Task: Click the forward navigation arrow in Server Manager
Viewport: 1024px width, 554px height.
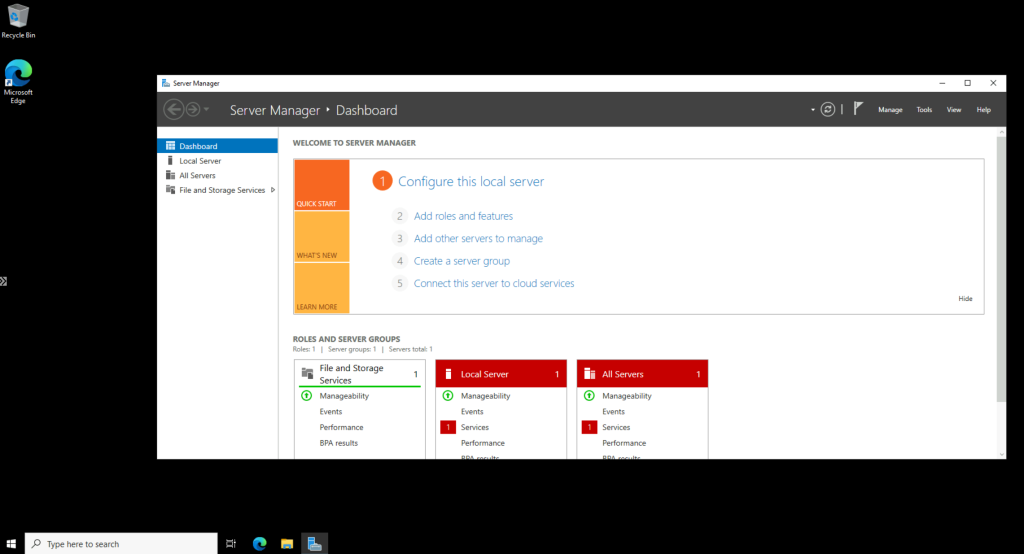Action: click(x=193, y=109)
